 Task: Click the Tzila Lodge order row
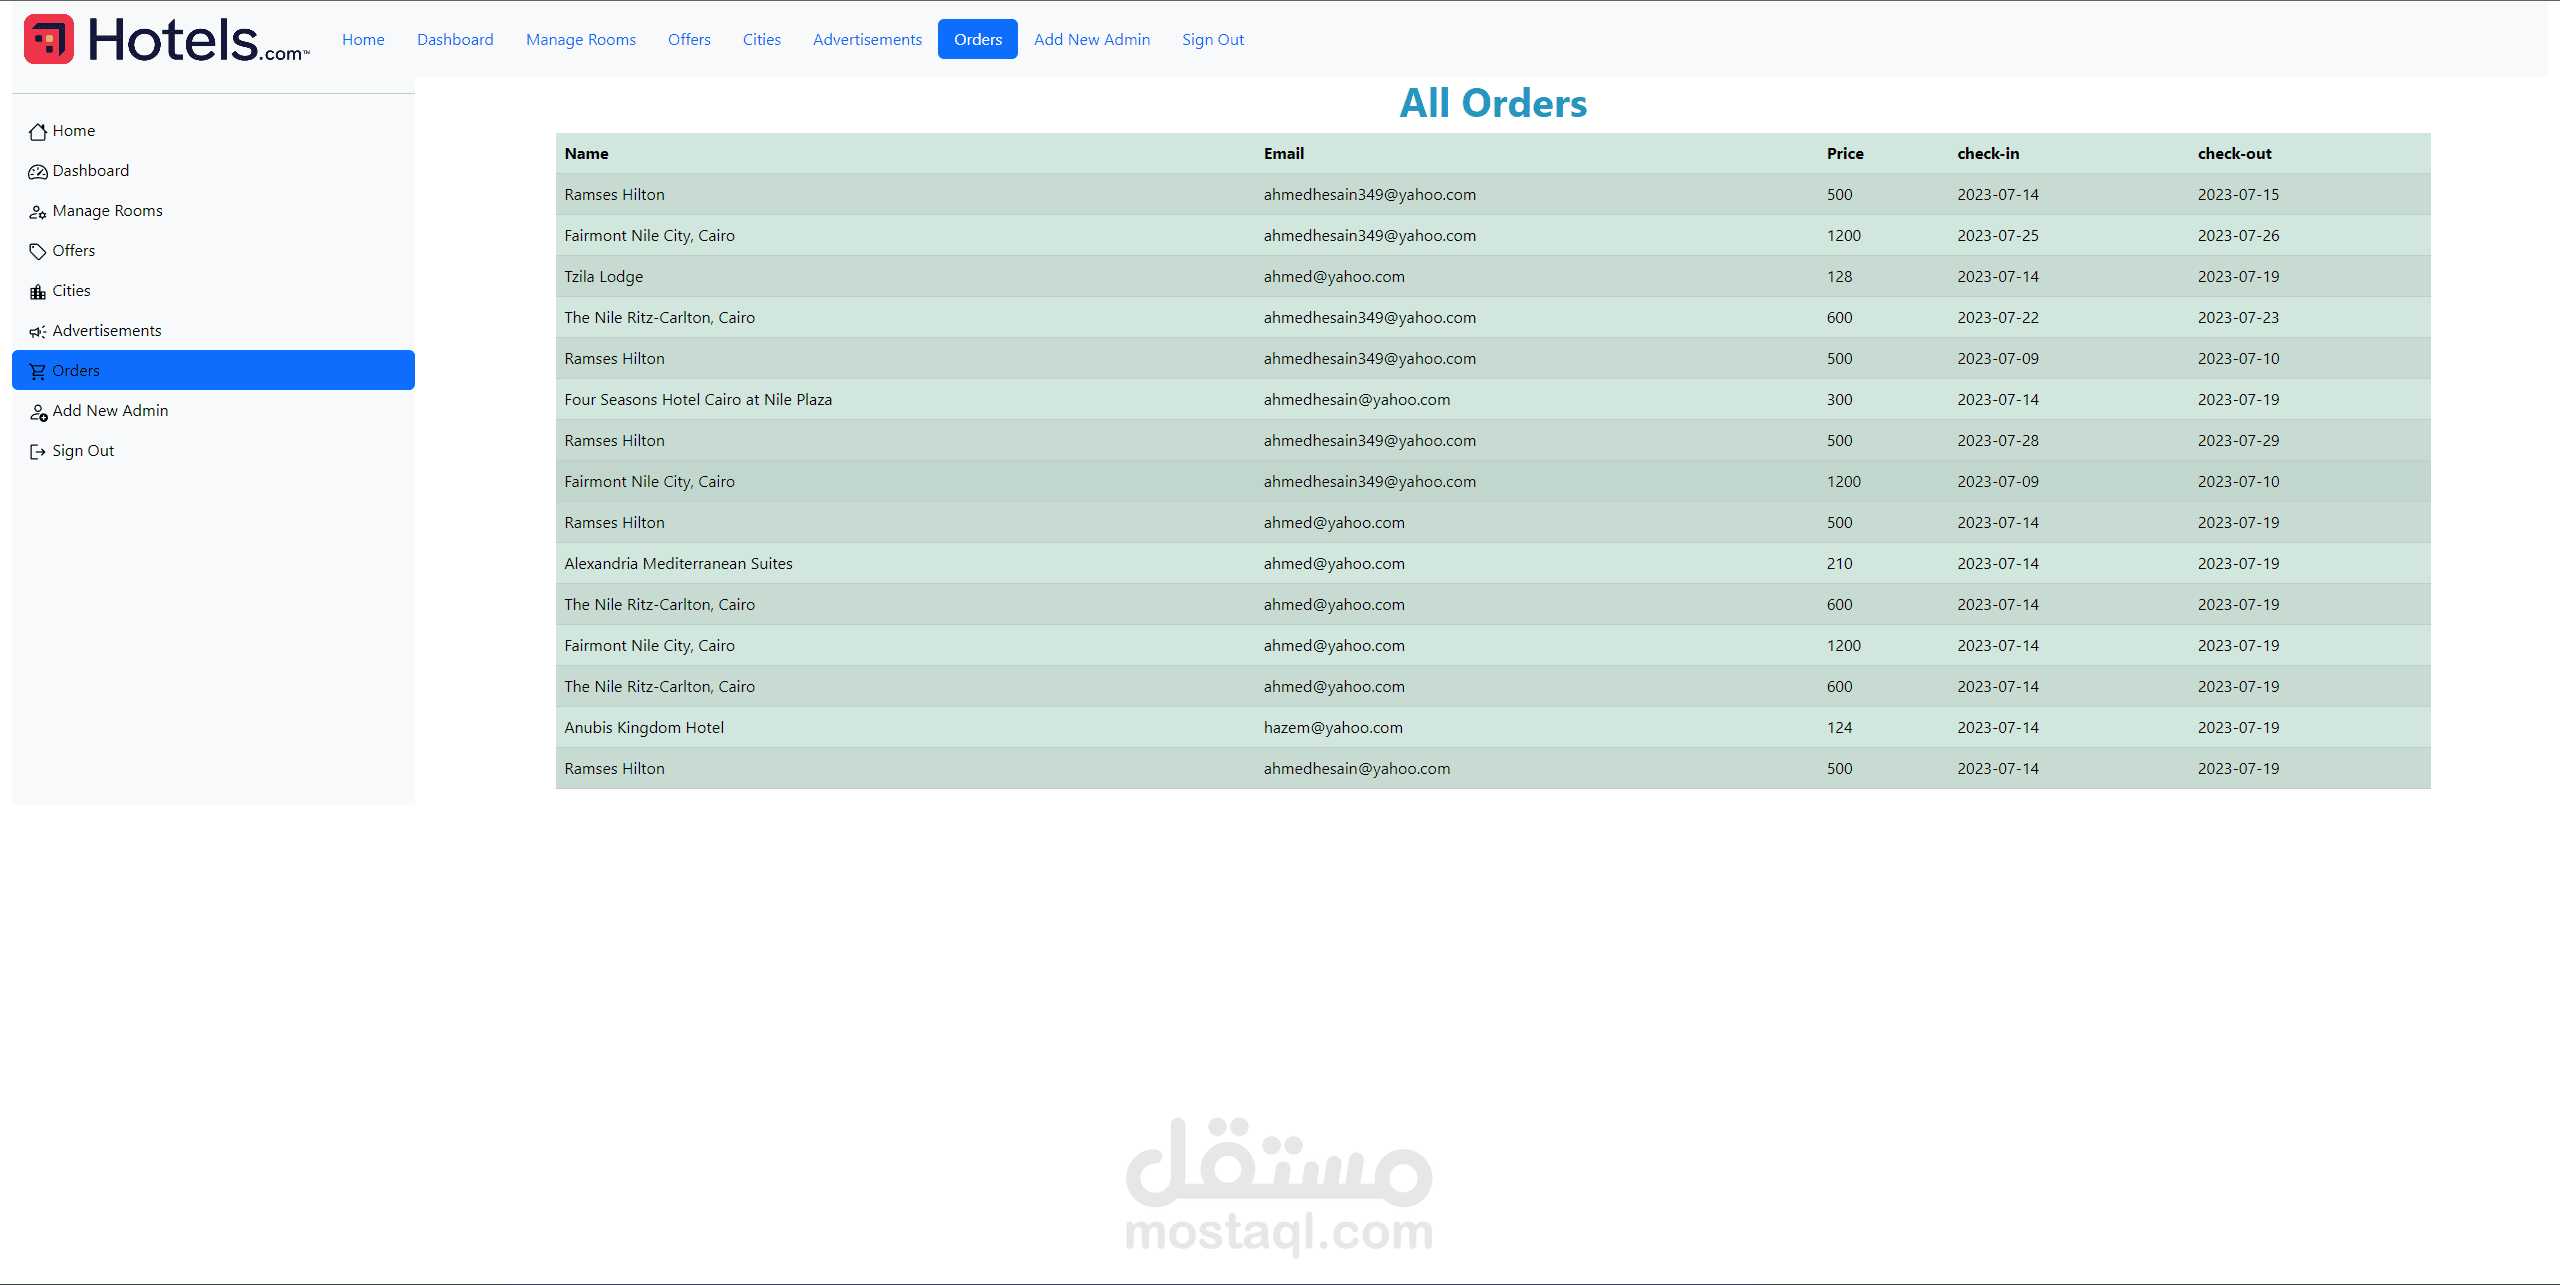603,277
